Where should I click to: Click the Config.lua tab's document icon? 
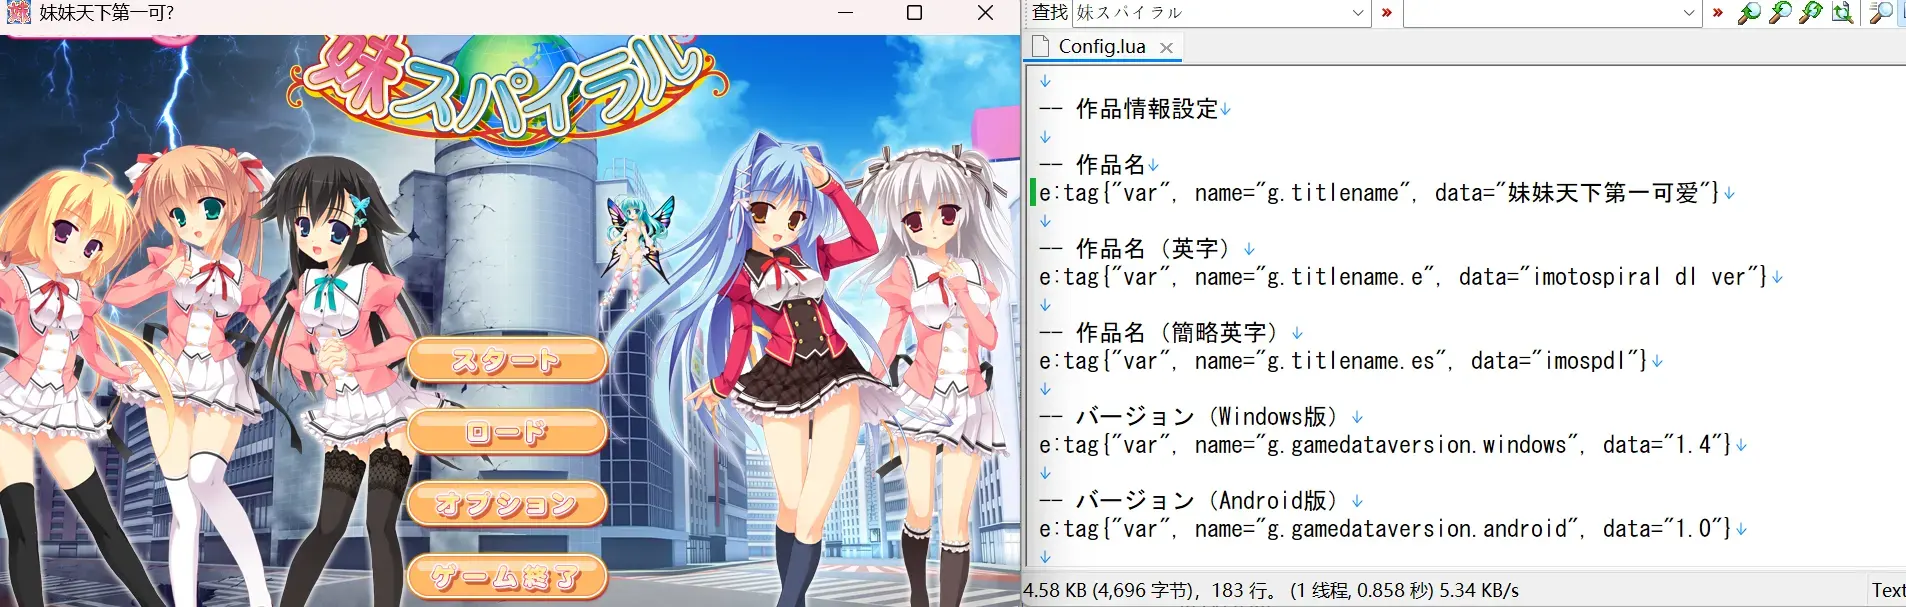(1041, 46)
